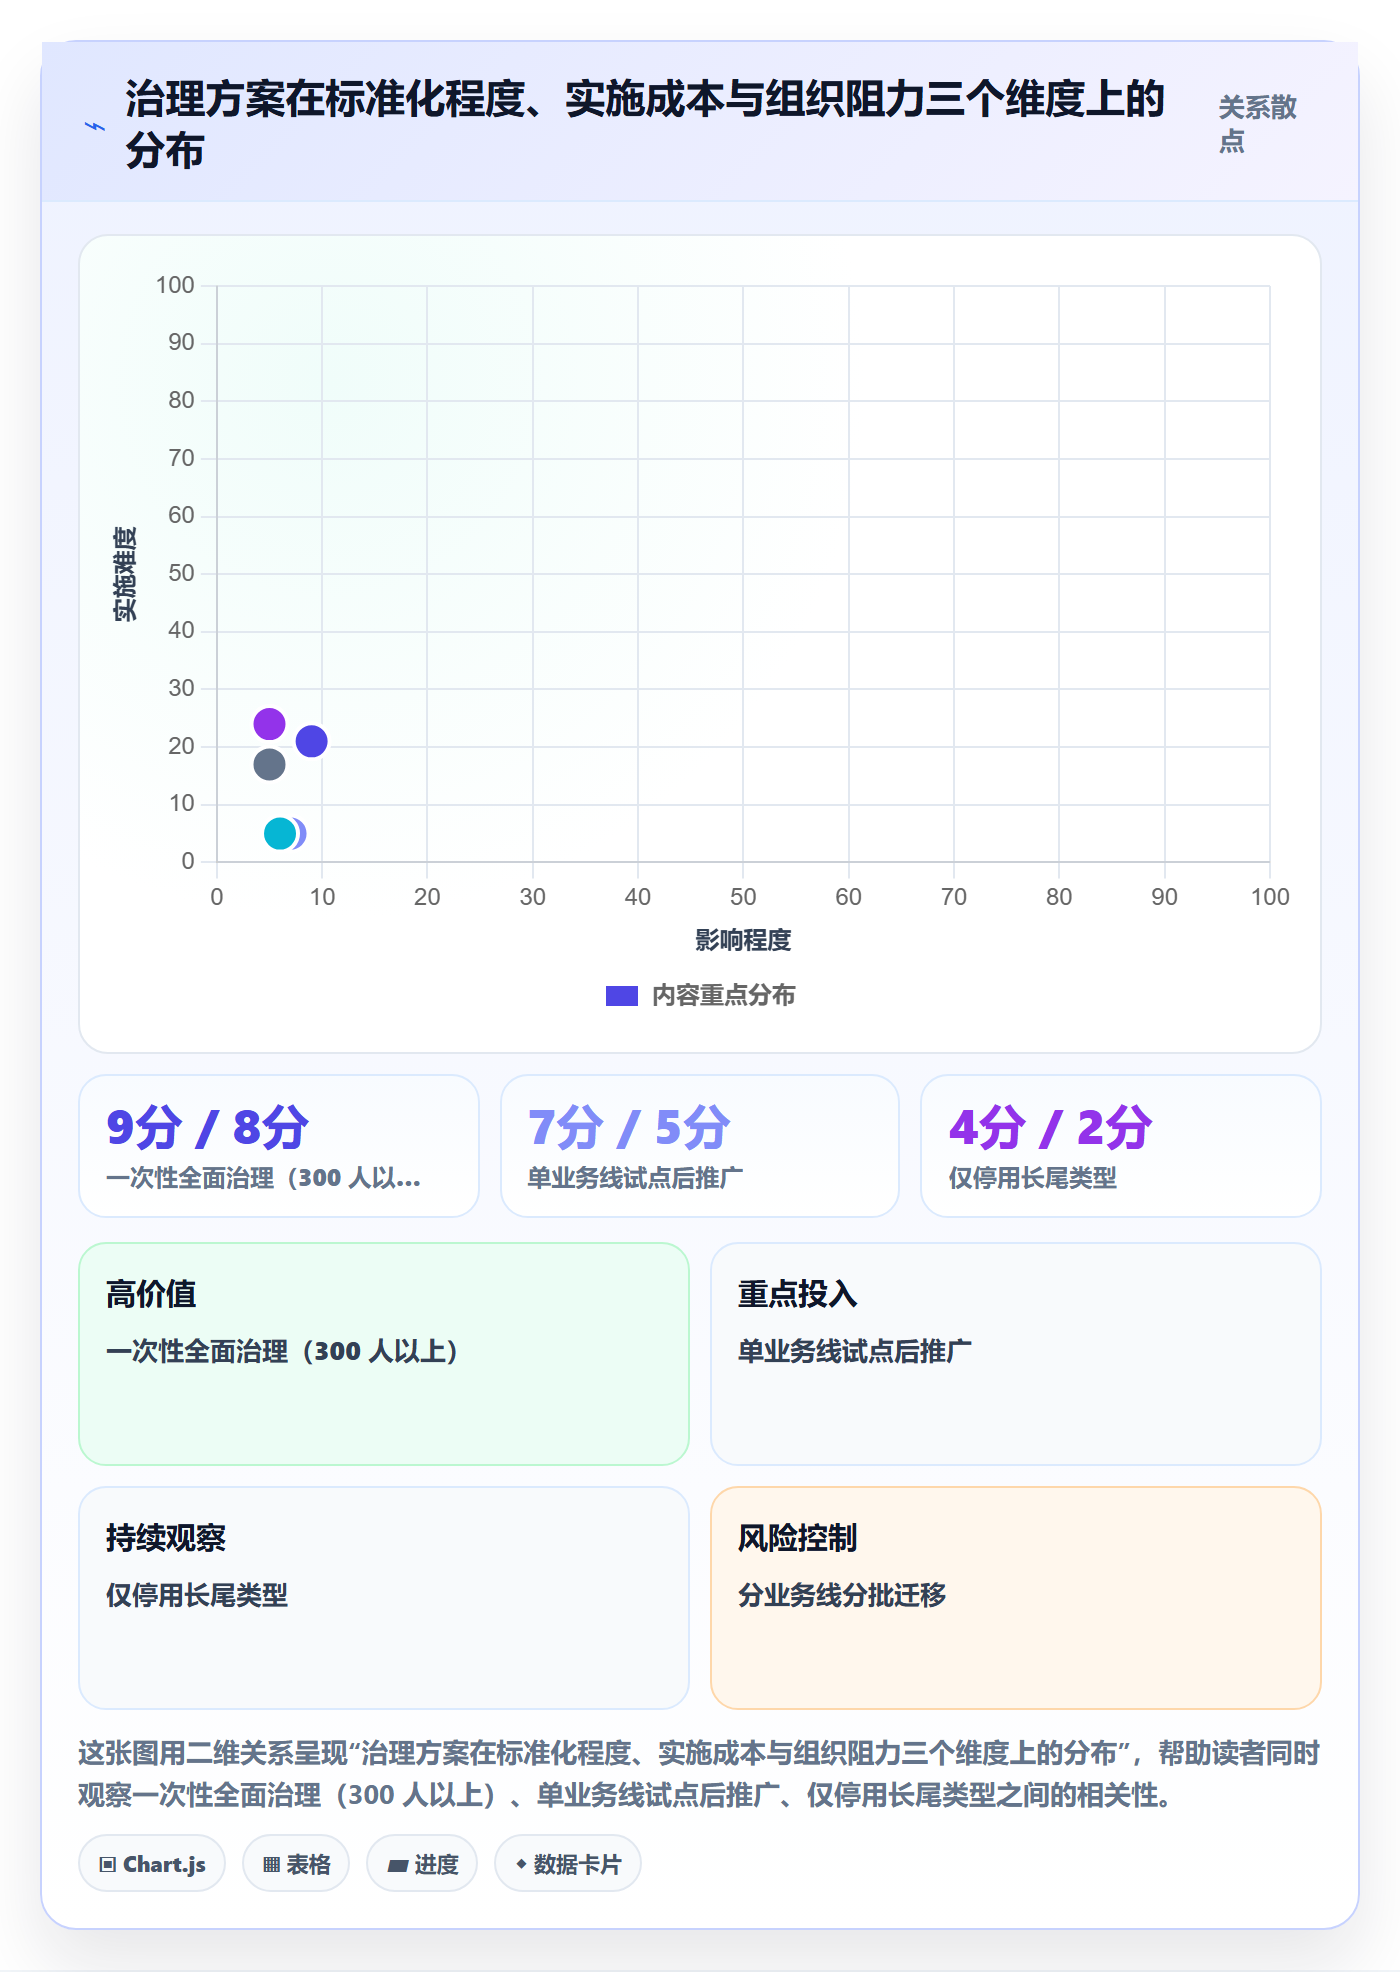Click the blue lightning icon beside the title
1400x1972 pixels.
click(94, 126)
